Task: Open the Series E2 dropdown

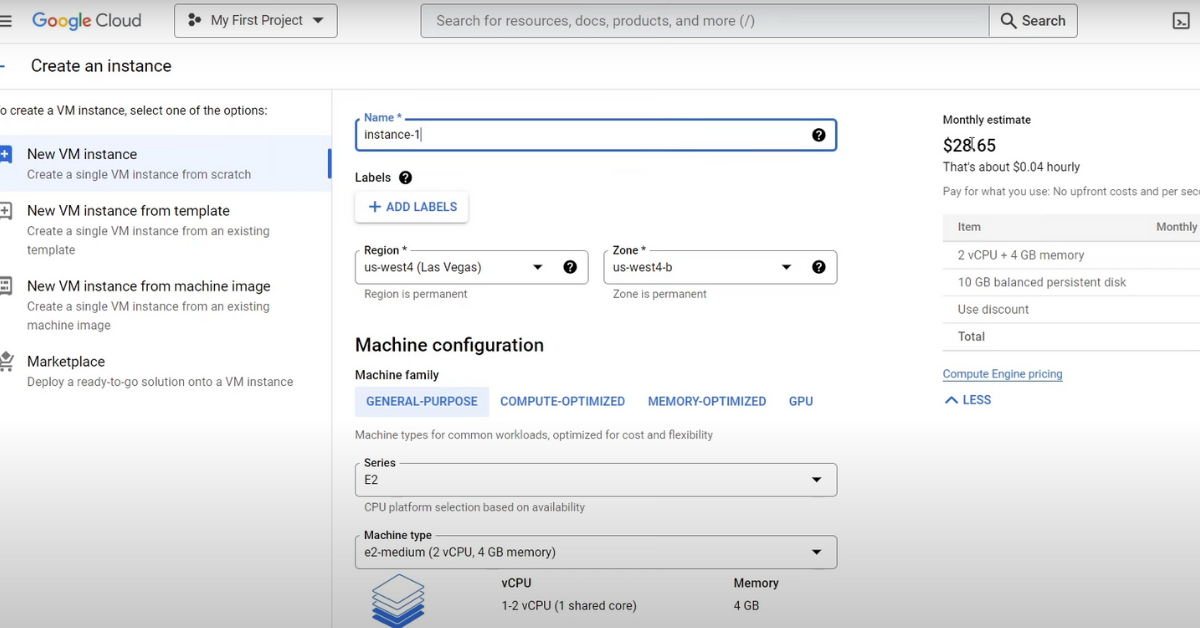Action: click(x=596, y=480)
